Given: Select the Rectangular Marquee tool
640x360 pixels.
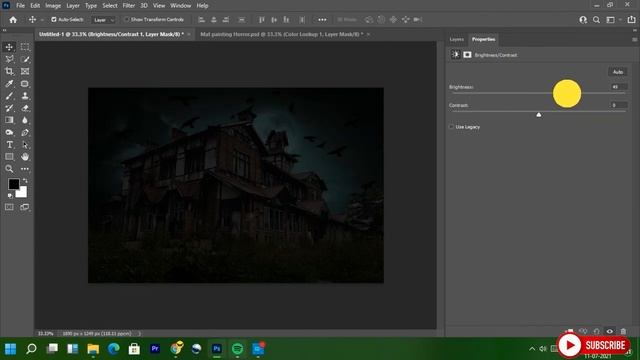Looking at the screenshot, I should (25, 47).
